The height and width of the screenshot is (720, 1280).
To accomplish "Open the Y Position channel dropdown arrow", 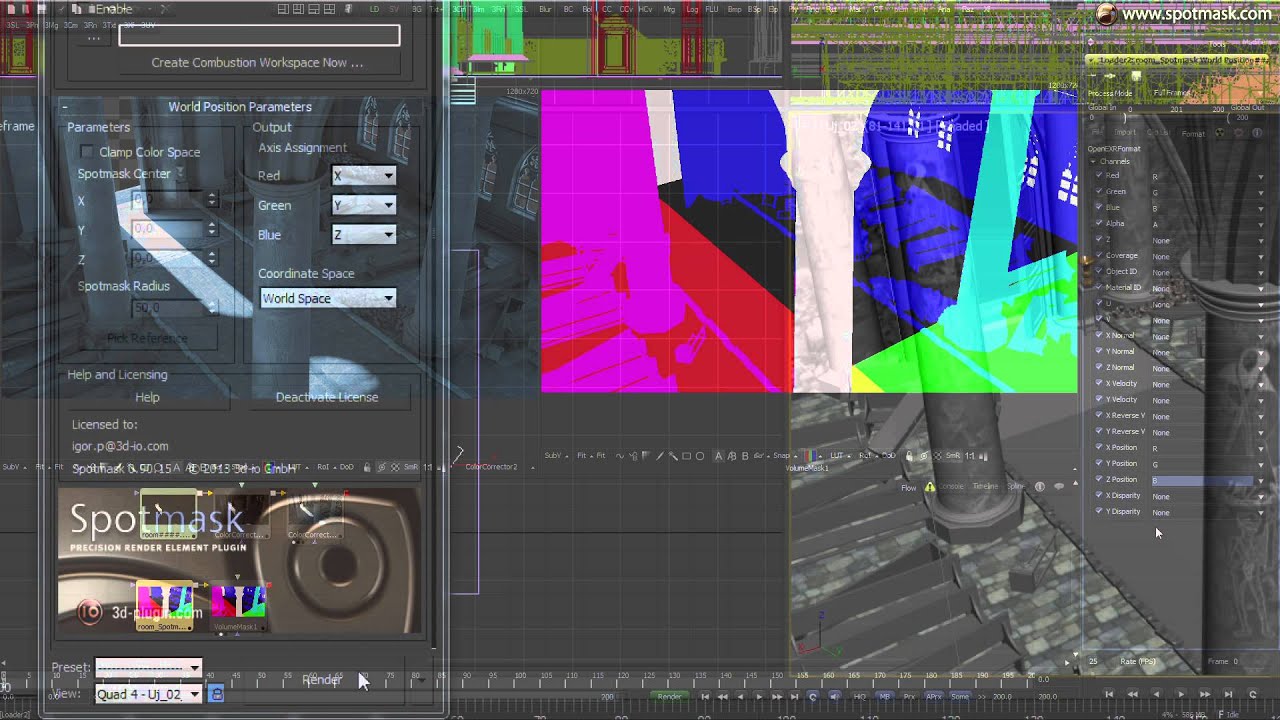I will tap(1261, 465).
